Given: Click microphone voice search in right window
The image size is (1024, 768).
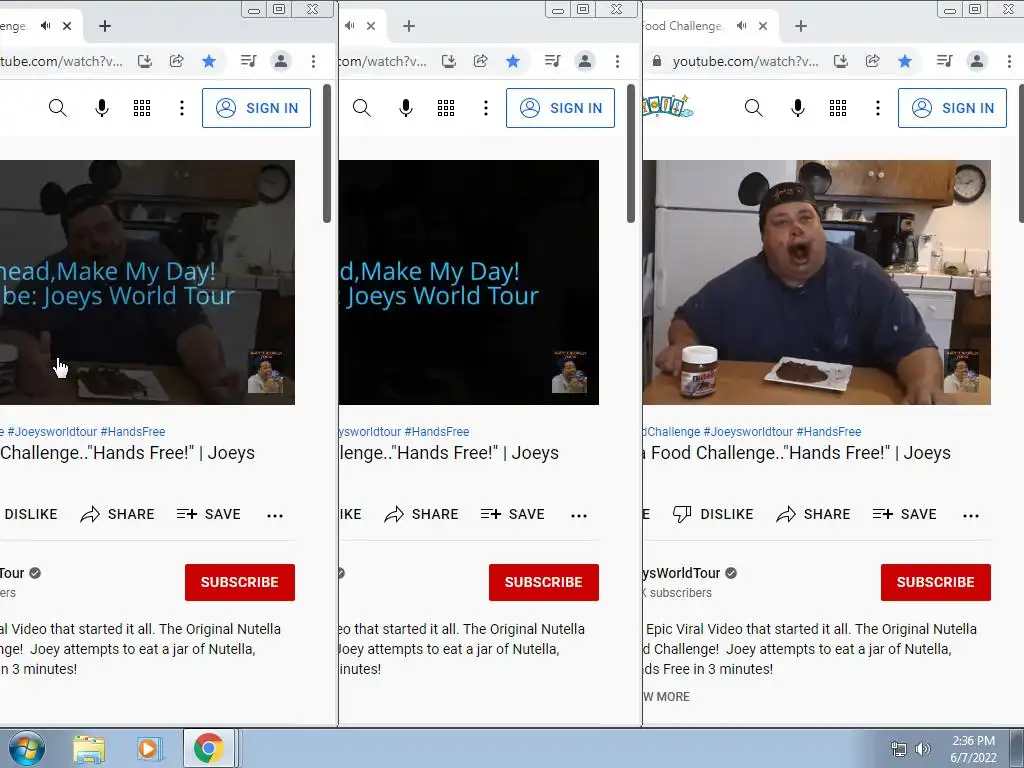Looking at the screenshot, I should (x=797, y=108).
